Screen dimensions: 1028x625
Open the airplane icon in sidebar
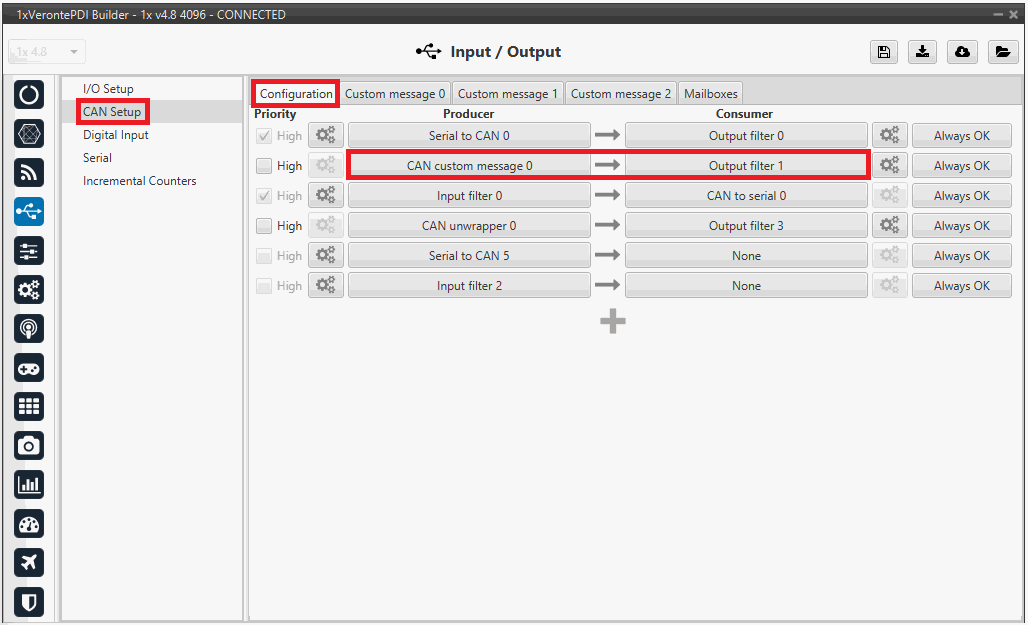click(29, 563)
